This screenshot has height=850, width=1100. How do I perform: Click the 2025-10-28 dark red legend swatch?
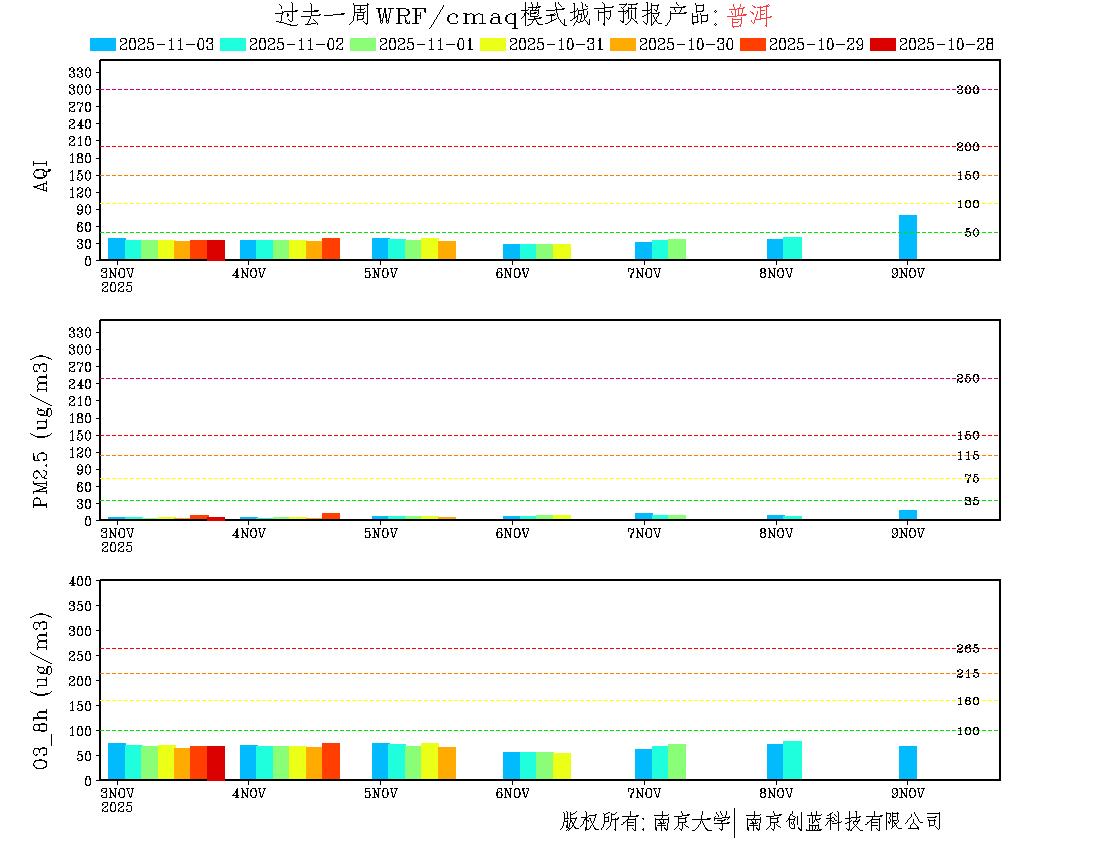click(883, 44)
